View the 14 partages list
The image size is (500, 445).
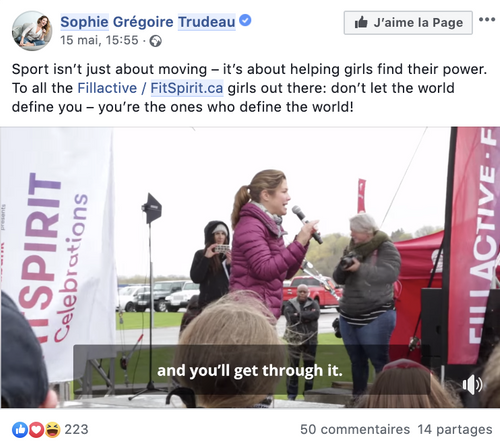tap(455, 430)
